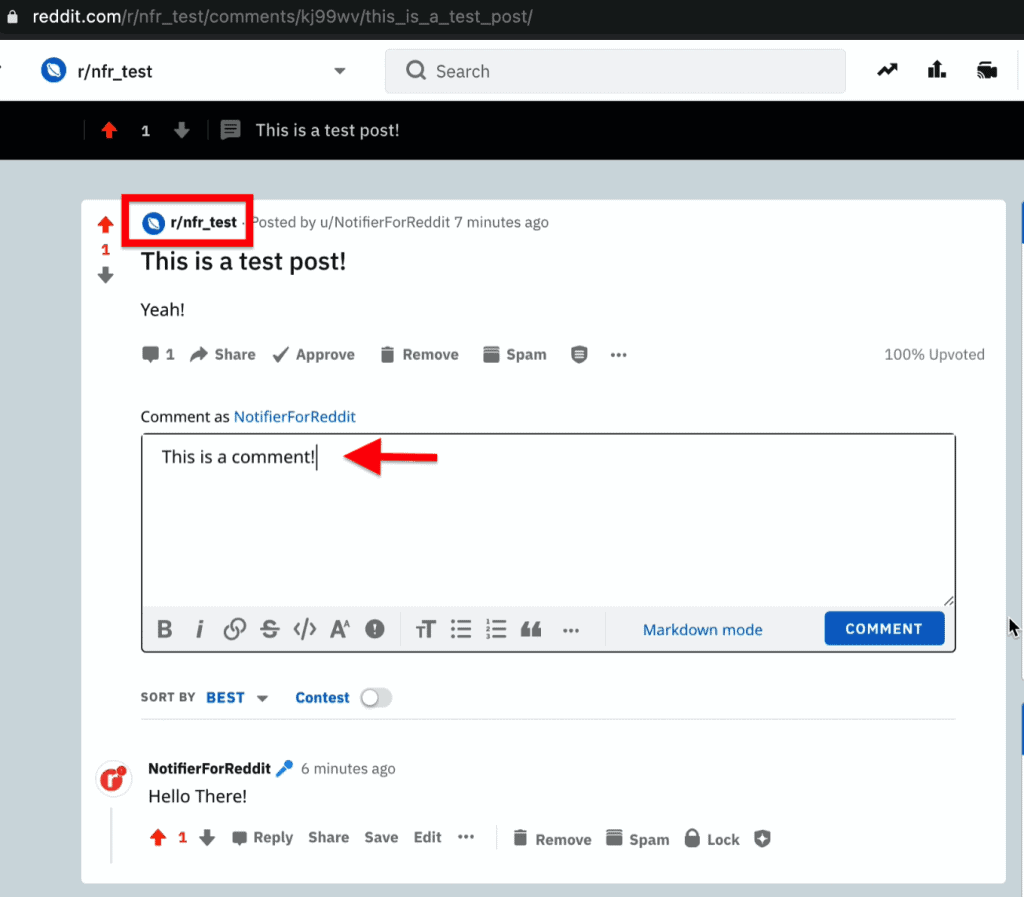Viewport: 1024px width, 897px height.
Task: Switch to Markdown mode
Action: (703, 630)
